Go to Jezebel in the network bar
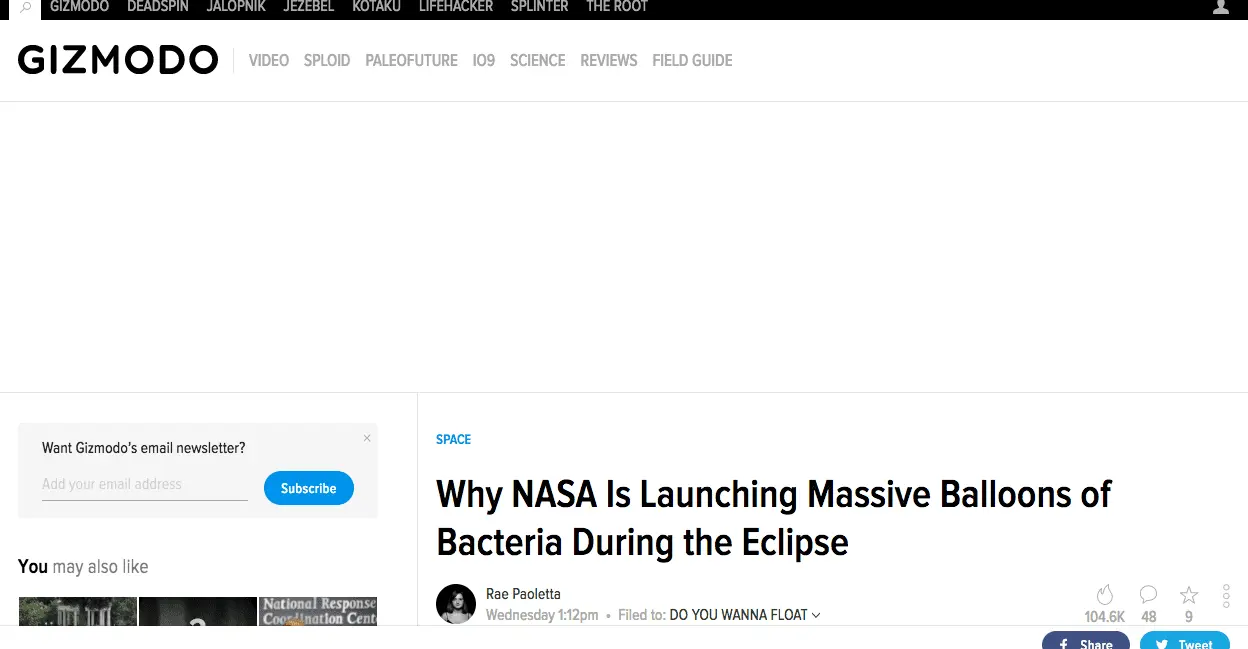Screen dimensions: 1248x649 (309, 7)
